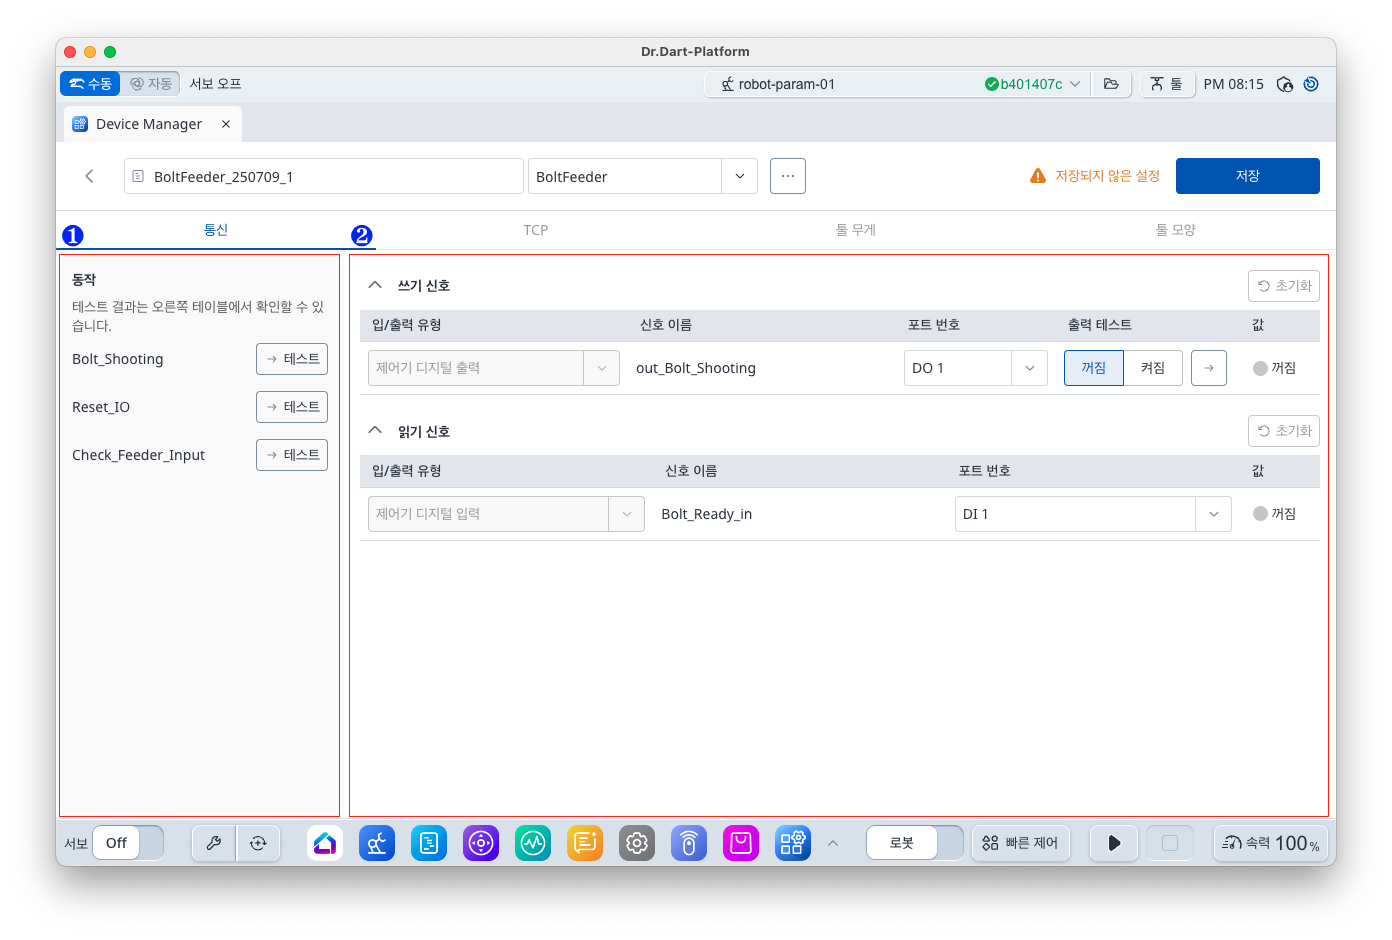Toggle the servo Off switch

[128, 843]
